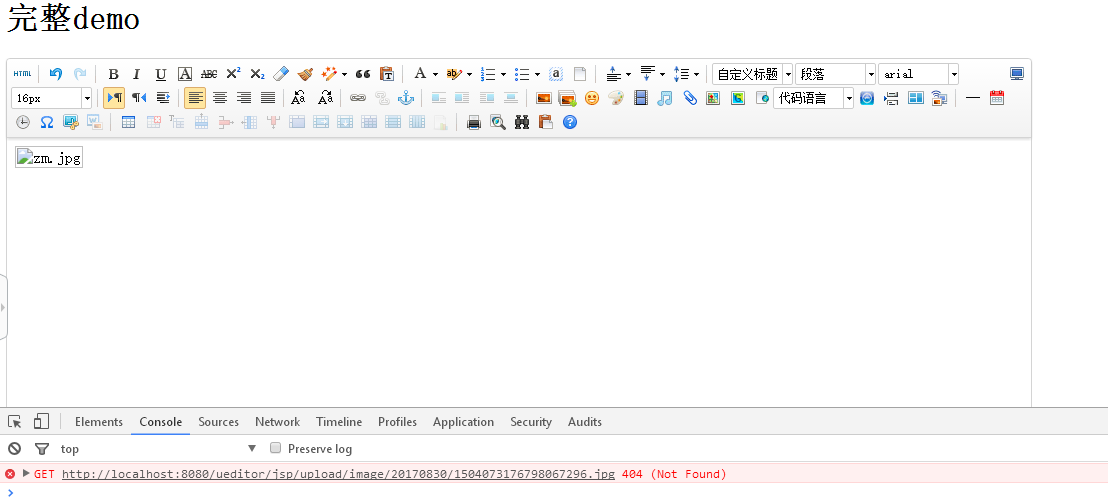The width and height of the screenshot is (1108, 502).
Task: Click paste as plain text icon
Action: click(387, 74)
